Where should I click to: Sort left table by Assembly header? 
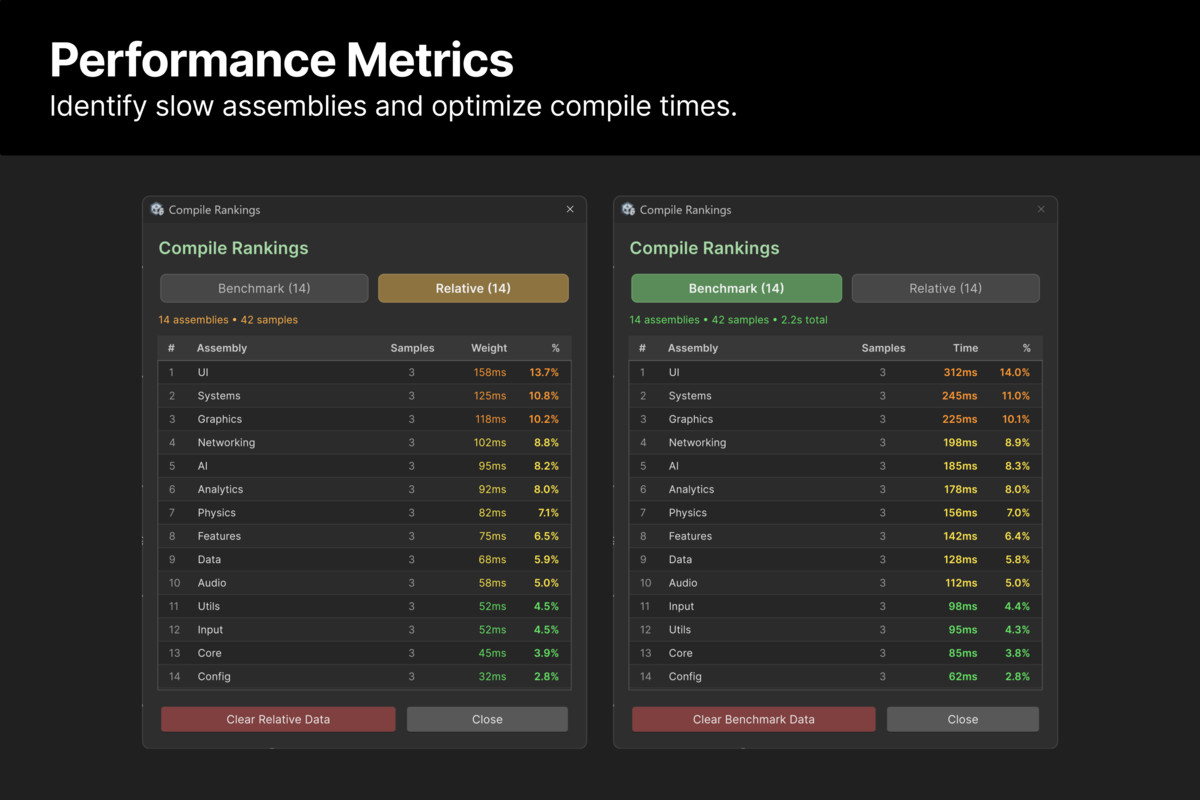(x=222, y=348)
